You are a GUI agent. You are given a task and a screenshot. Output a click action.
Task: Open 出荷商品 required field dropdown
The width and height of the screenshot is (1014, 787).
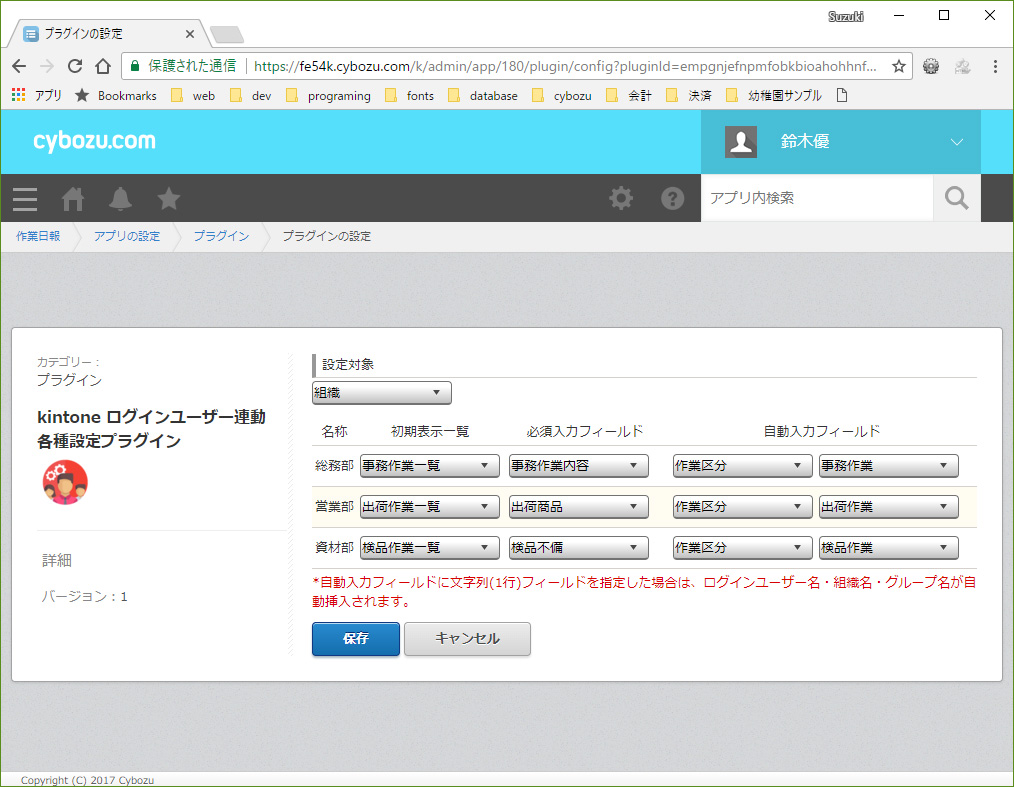(578, 507)
